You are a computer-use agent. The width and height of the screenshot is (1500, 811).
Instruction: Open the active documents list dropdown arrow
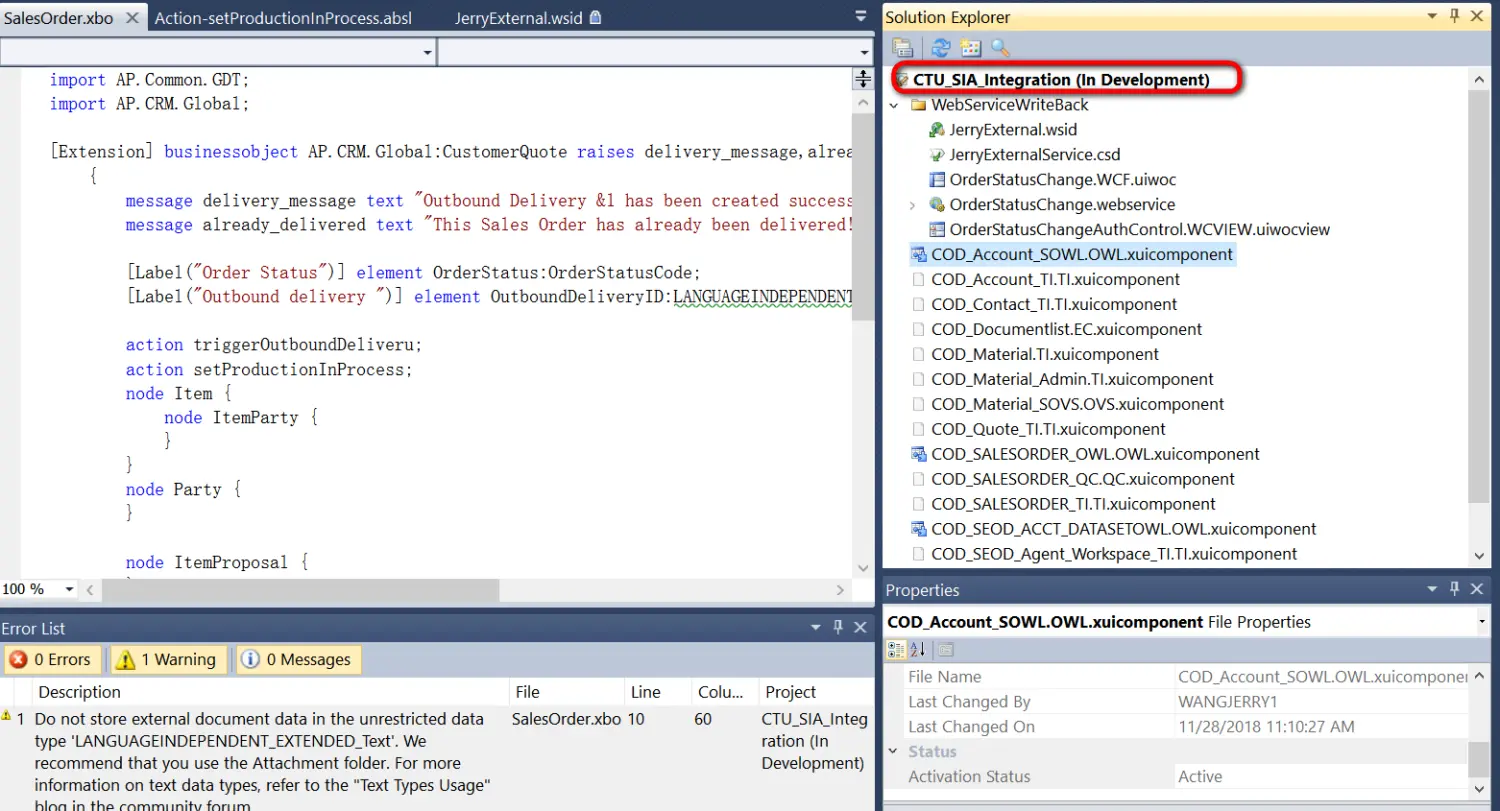(861, 17)
